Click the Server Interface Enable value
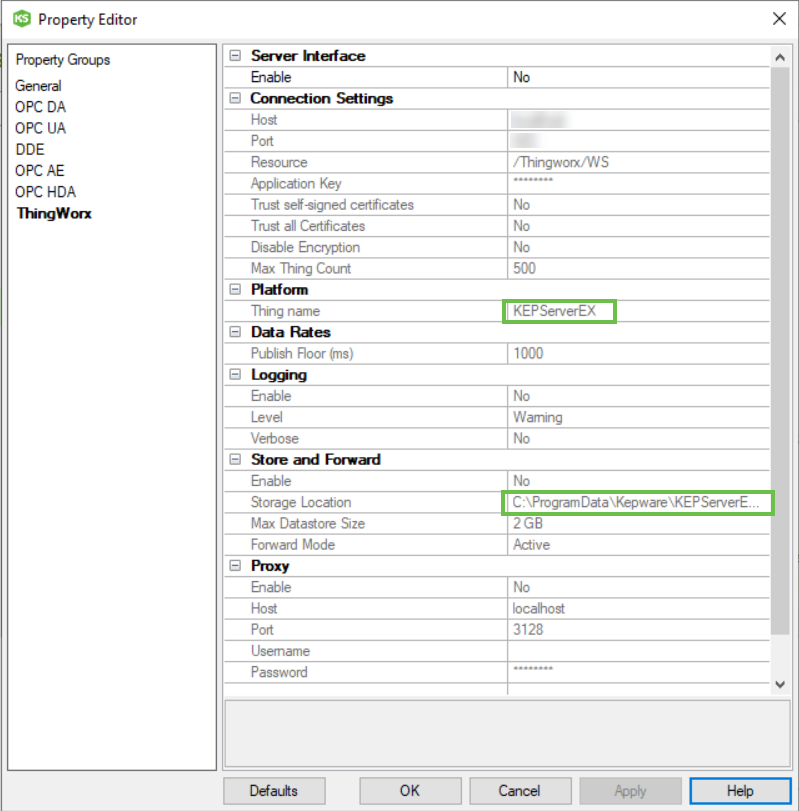This screenshot has height=811, width=799. [x=640, y=77]
